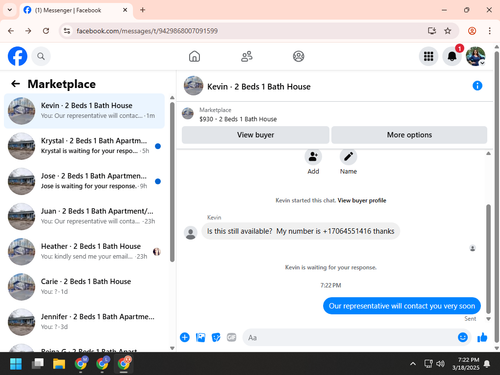Click the install app icon in address bar
Viewport: 500px width, 375px height.
432,31
